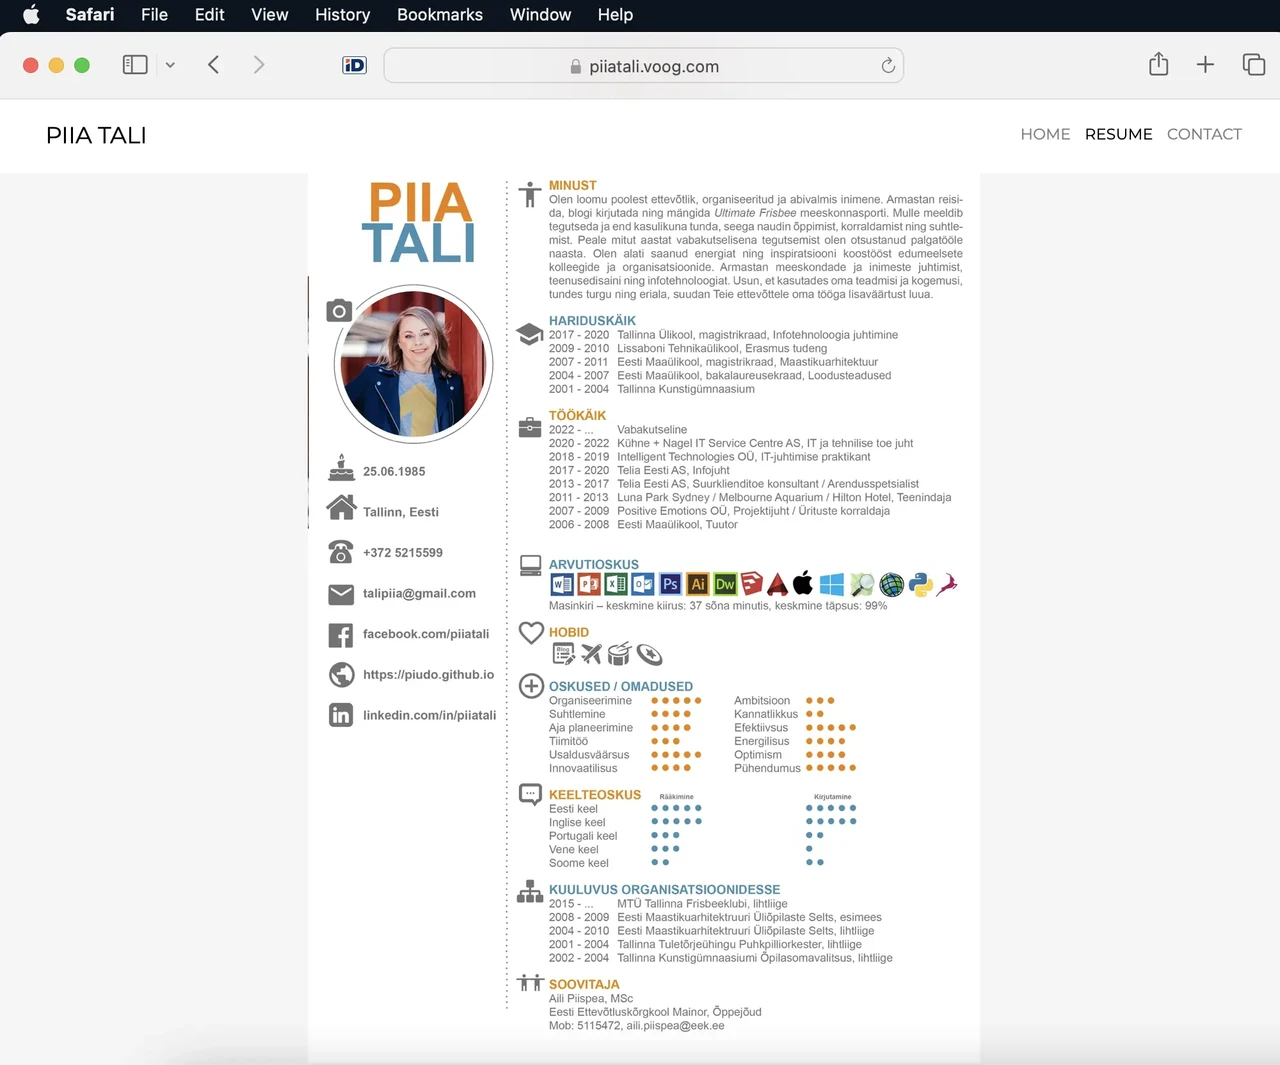
Task: Open the Help menu
Action: pyautogui.click(x=615, y=15)
